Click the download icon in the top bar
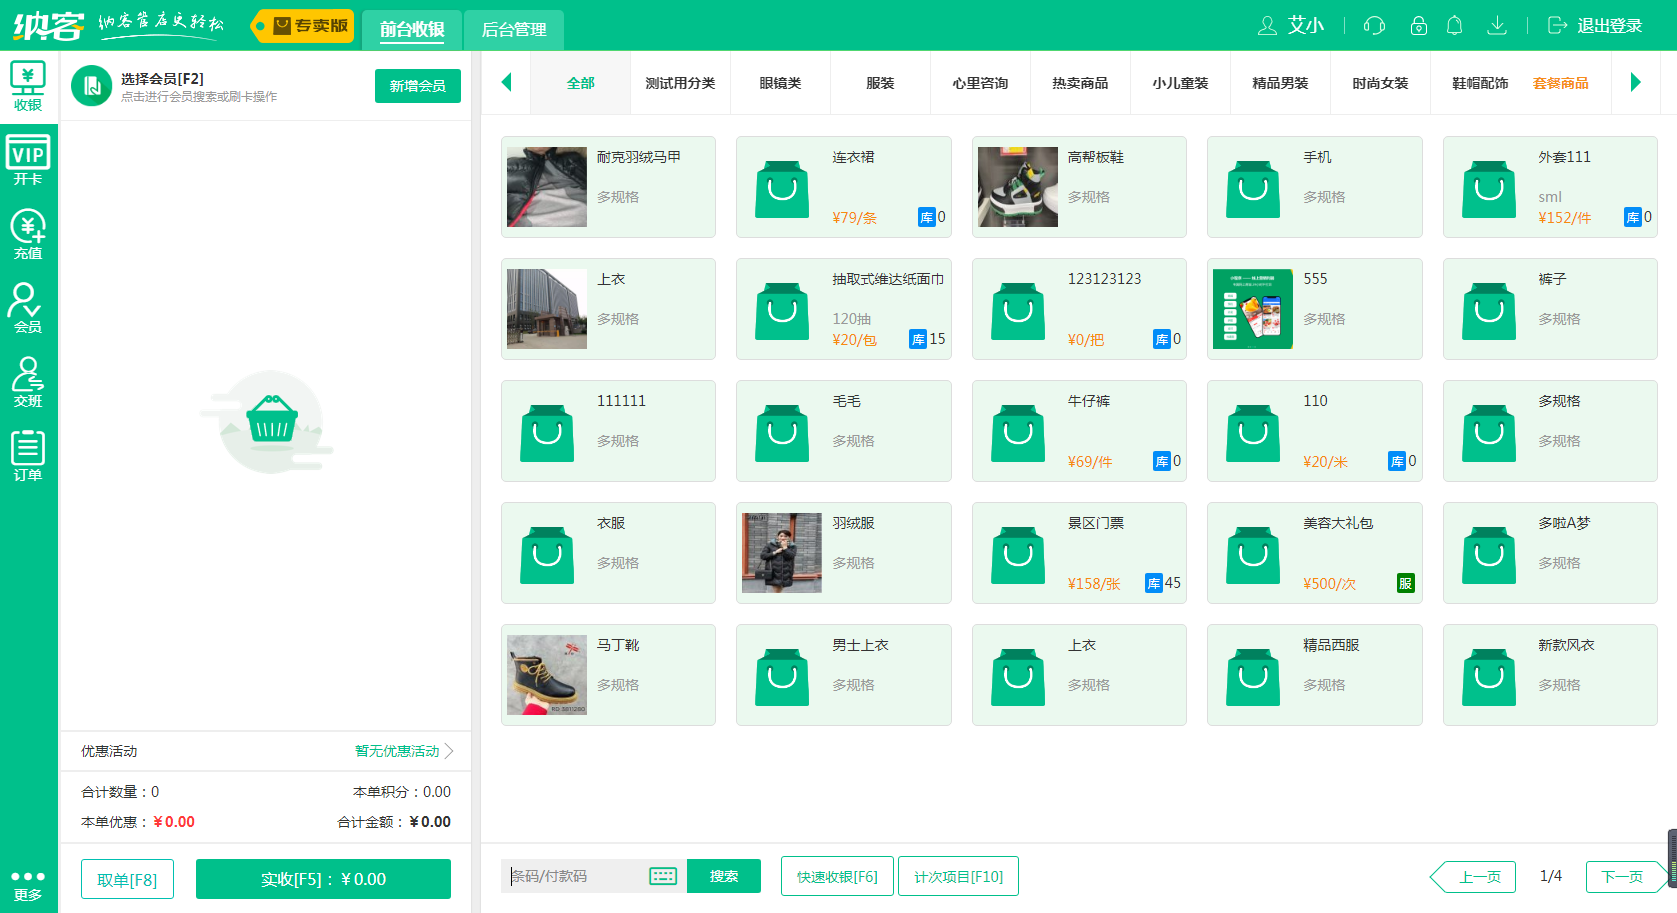This screenshot has width=1677, height=913. (1497, 26)
